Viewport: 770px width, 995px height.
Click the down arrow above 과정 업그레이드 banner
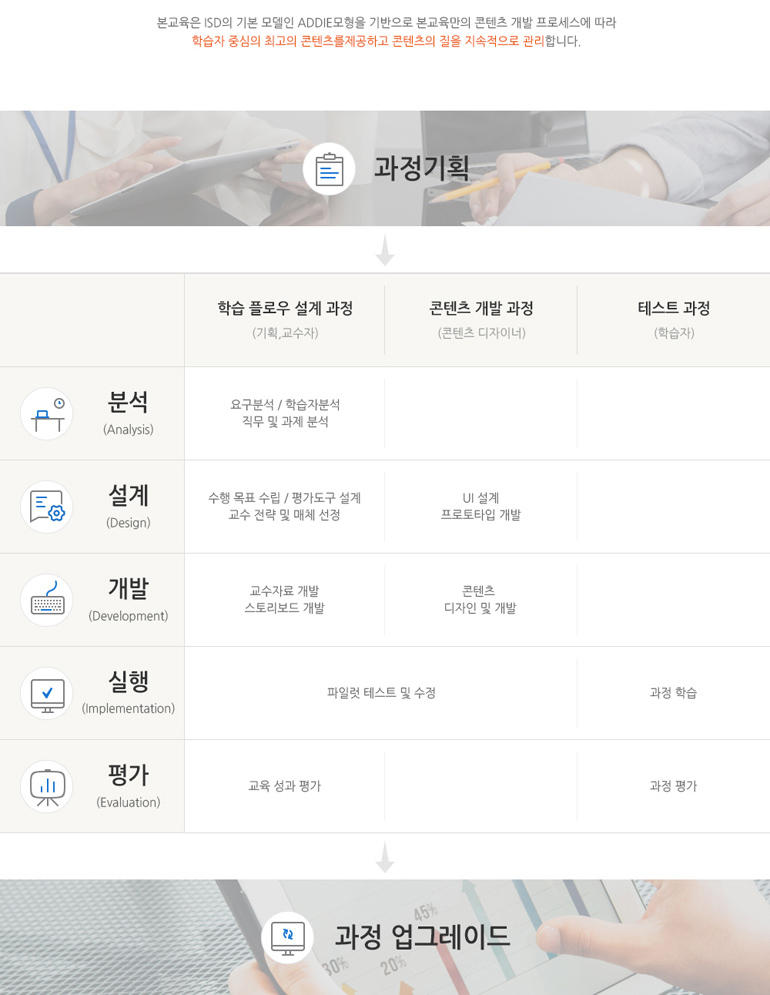385,856
